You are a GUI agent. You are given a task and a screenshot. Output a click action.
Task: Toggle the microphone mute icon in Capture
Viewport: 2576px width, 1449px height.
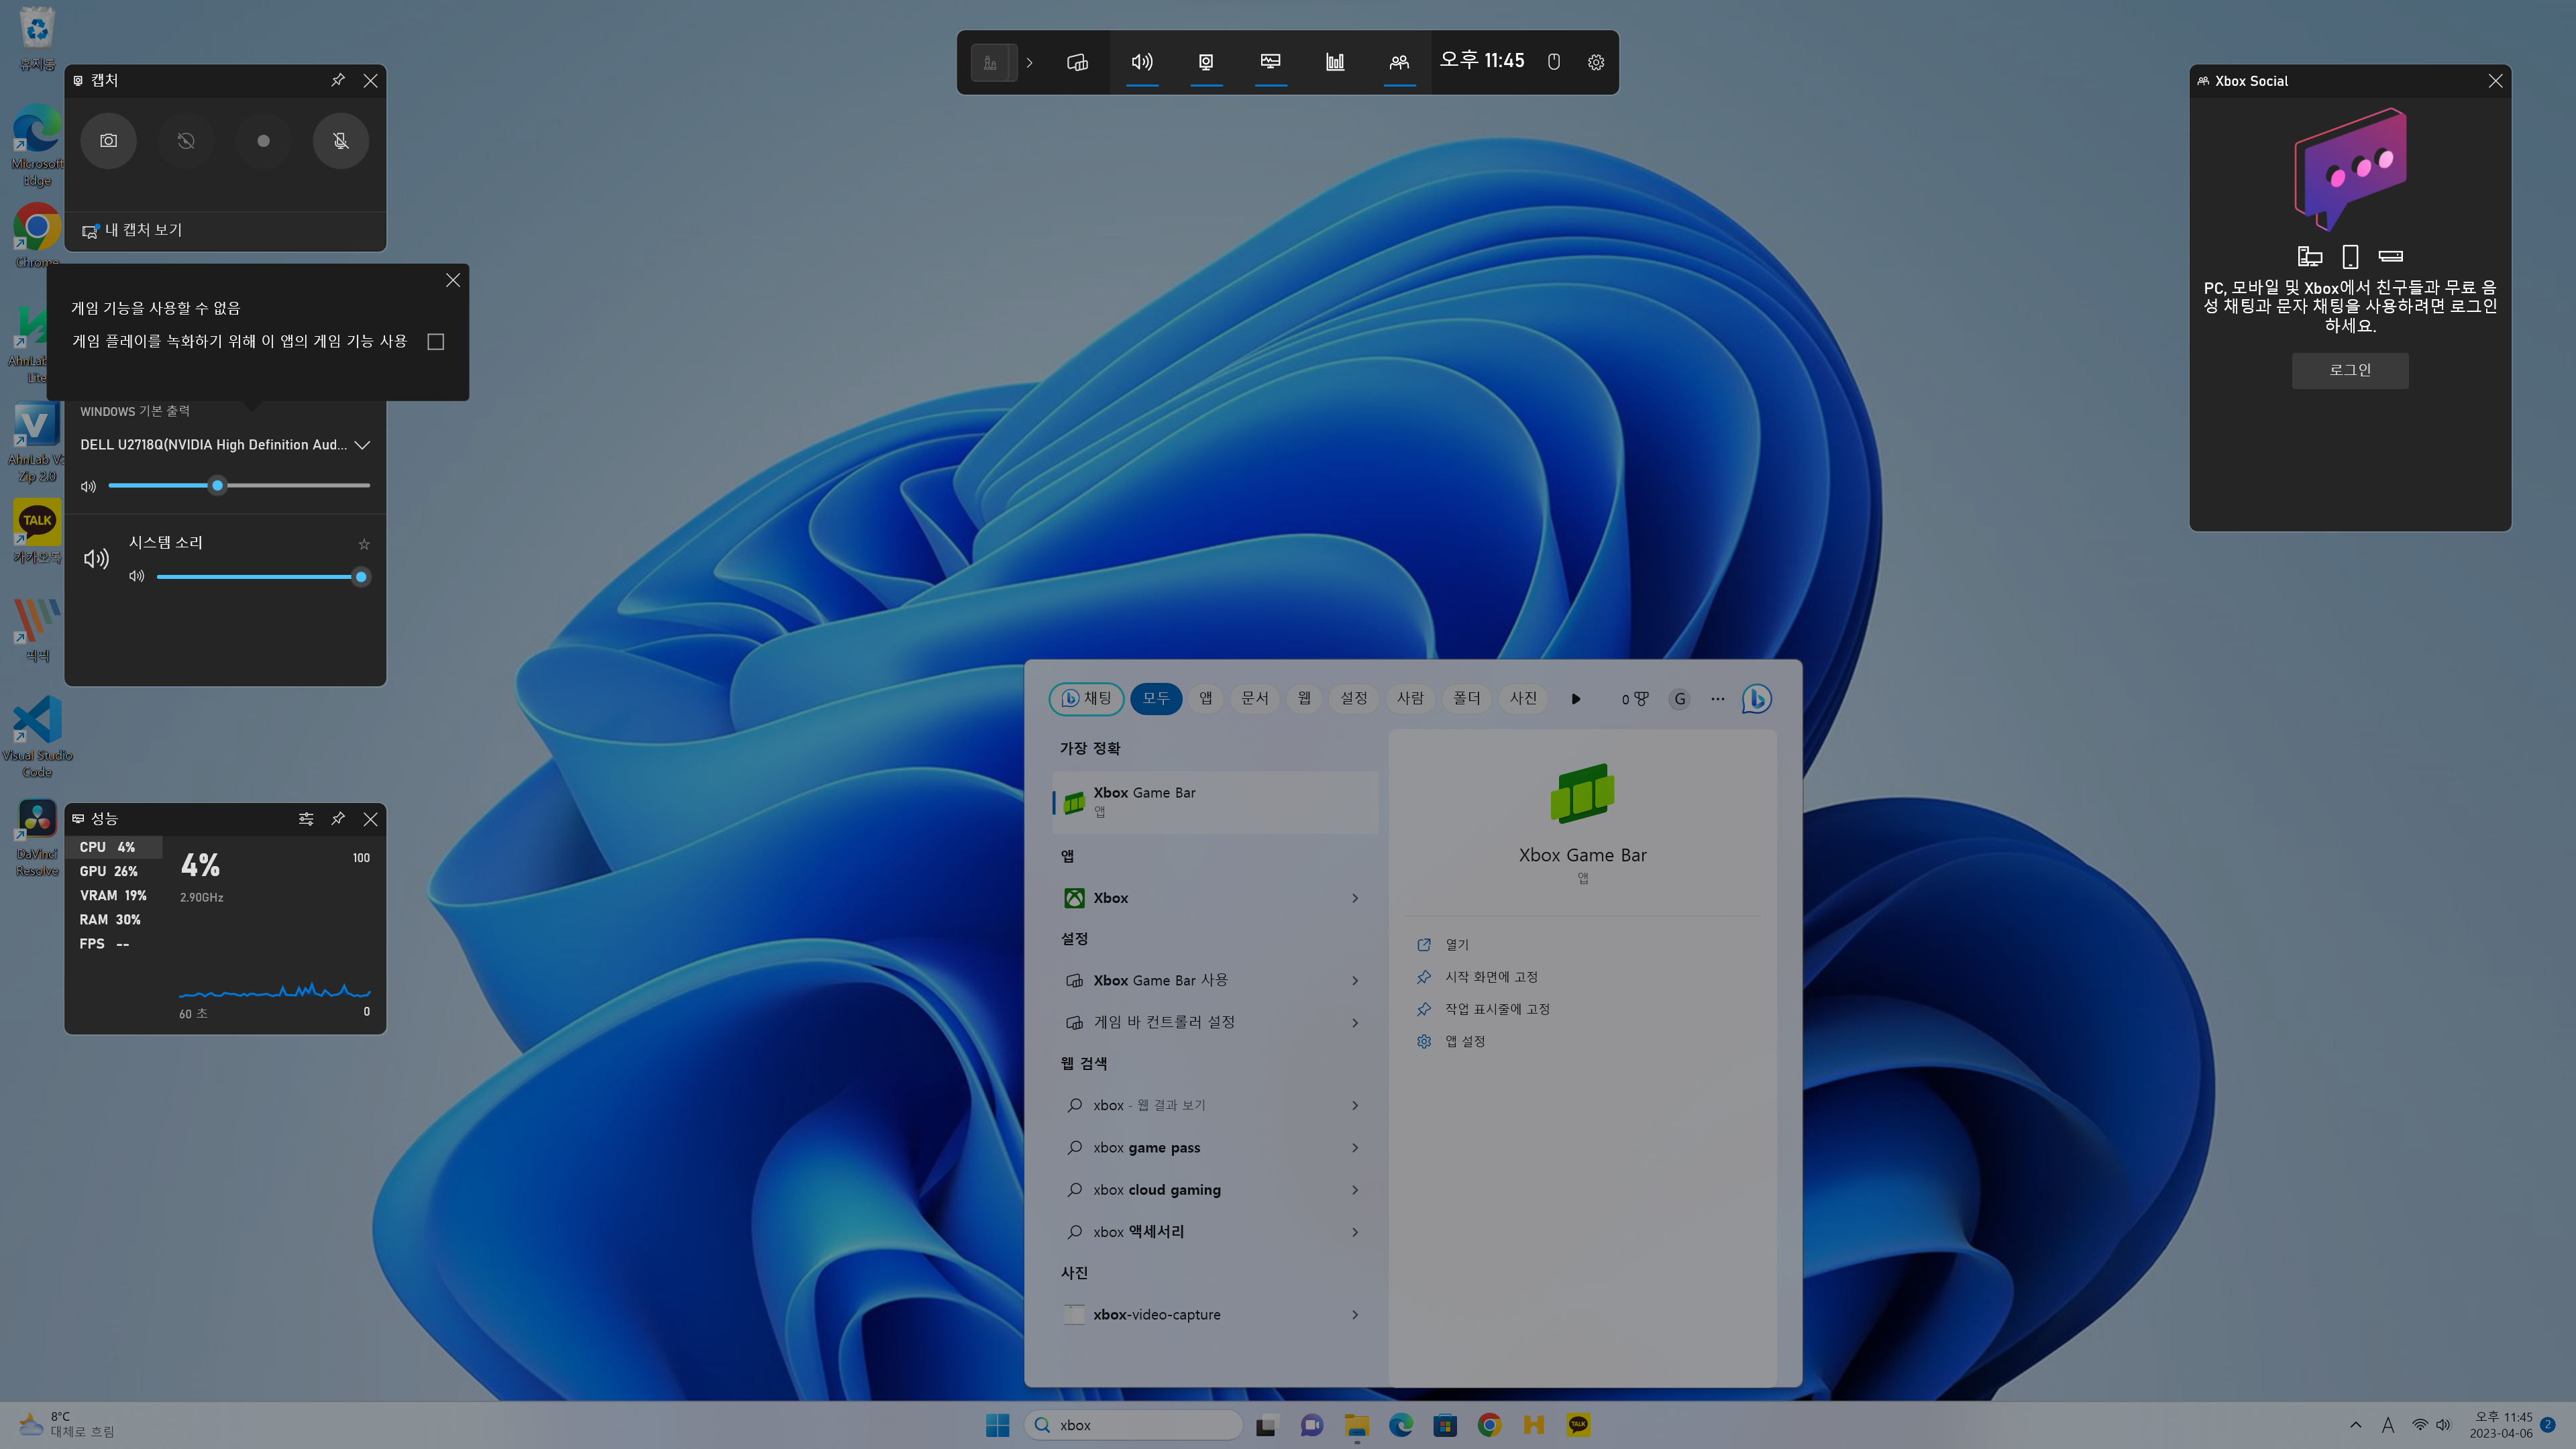341,141
